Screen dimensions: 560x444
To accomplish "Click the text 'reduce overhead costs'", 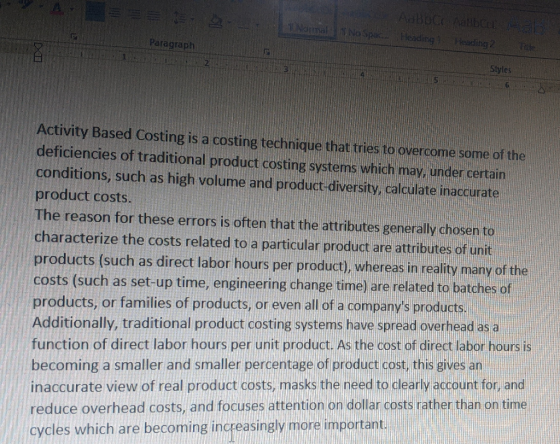I will pos(108,408).
